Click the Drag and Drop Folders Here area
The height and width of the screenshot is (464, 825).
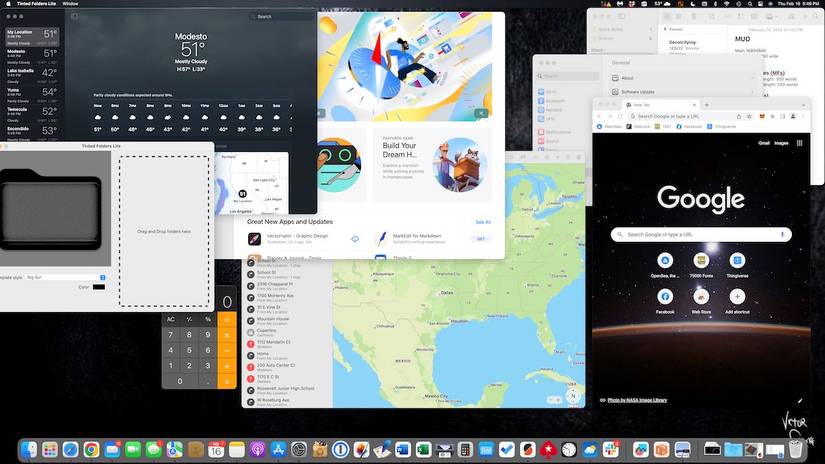164,231
